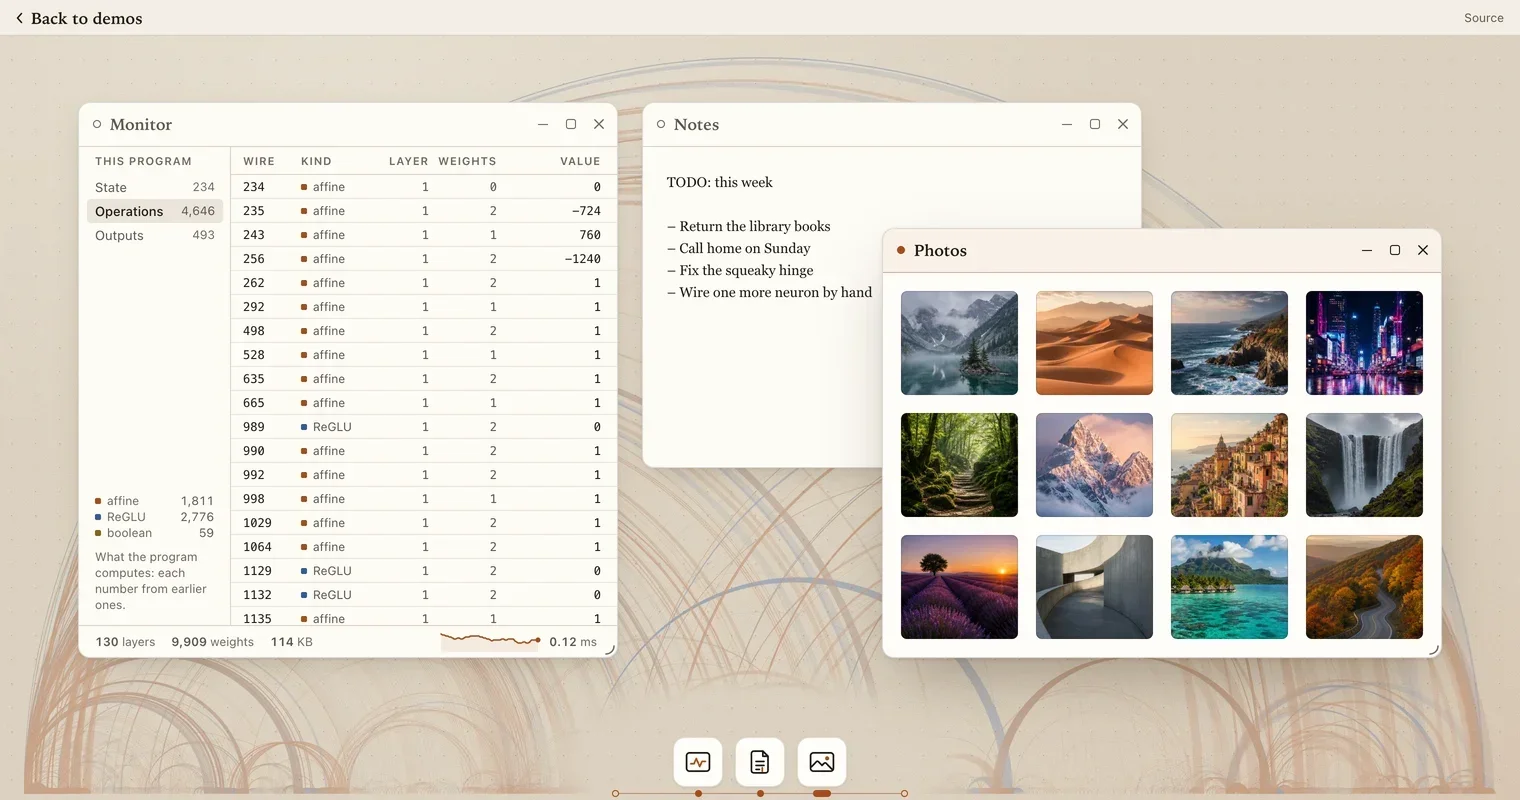Click "Fix the squeaky hinge" in Notes
Viewport: 1520px width, 800px height.
click(746, 270)
